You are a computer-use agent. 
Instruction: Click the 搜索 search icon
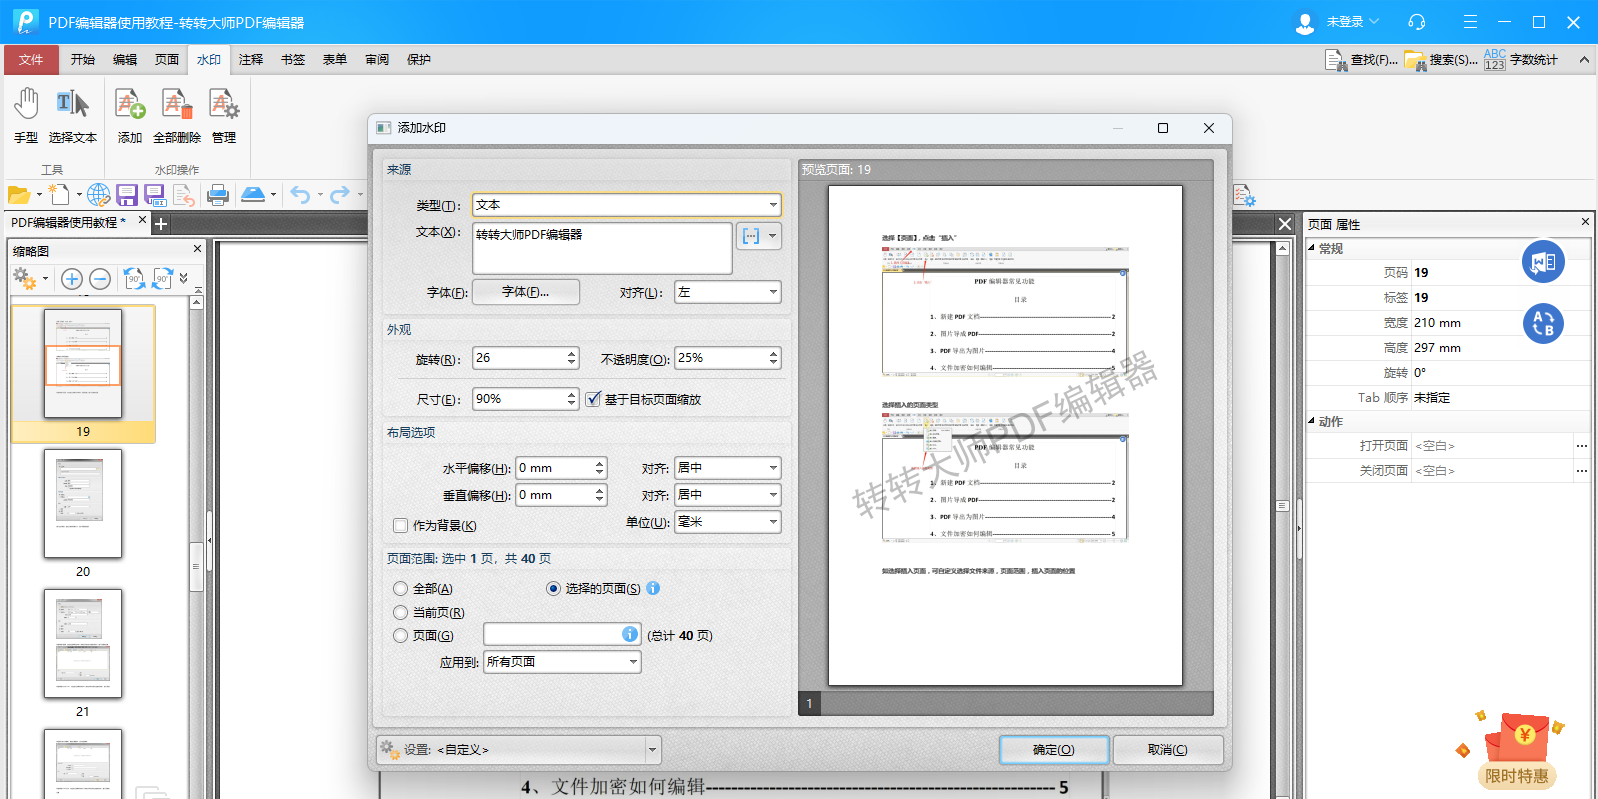pyautogui.click(x=1415, y=60)
